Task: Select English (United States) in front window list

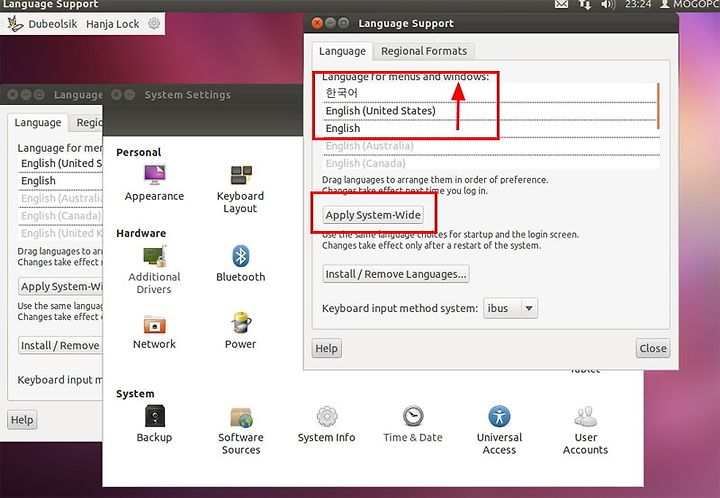Action: click(489, 111)
